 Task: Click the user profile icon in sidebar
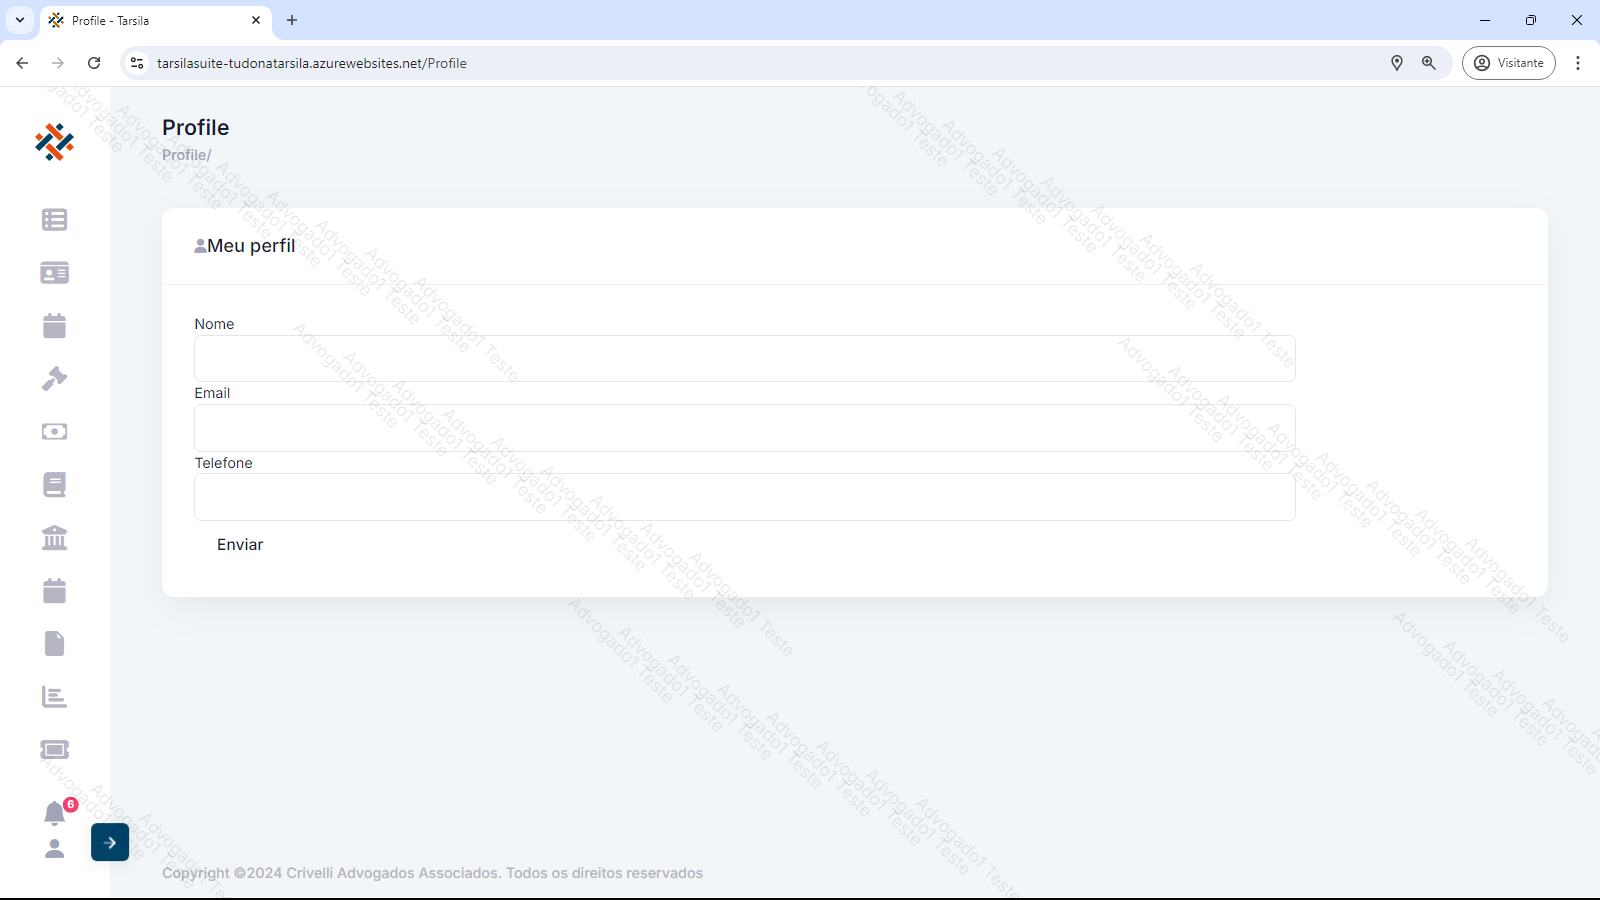click(x=54, y=849)
